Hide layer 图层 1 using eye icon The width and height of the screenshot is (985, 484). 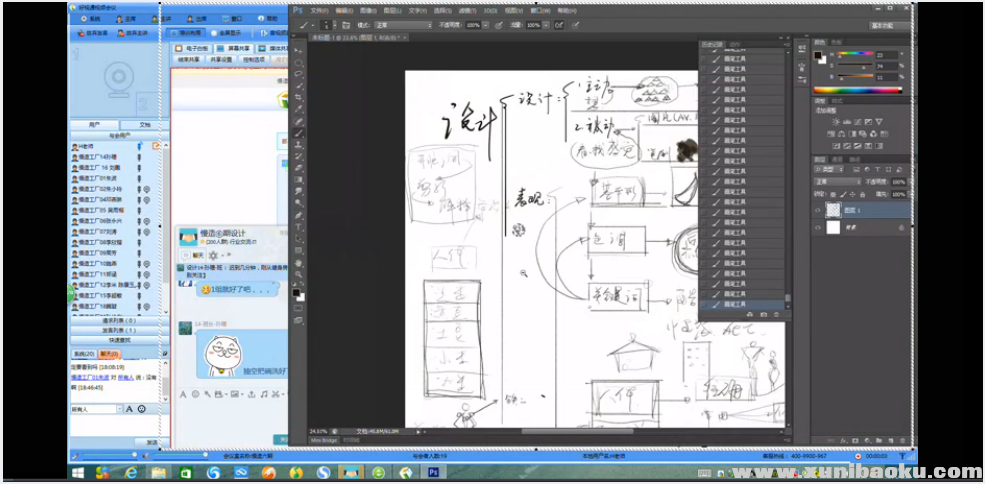point(818,211)
